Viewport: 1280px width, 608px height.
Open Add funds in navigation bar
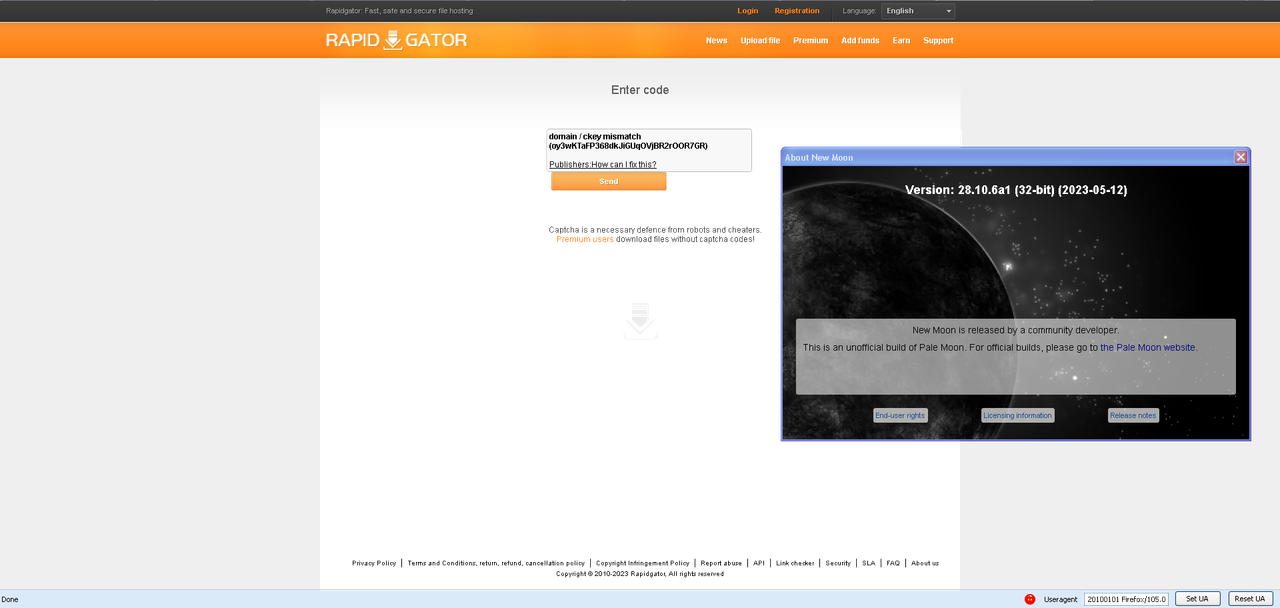tap(860, 41)
